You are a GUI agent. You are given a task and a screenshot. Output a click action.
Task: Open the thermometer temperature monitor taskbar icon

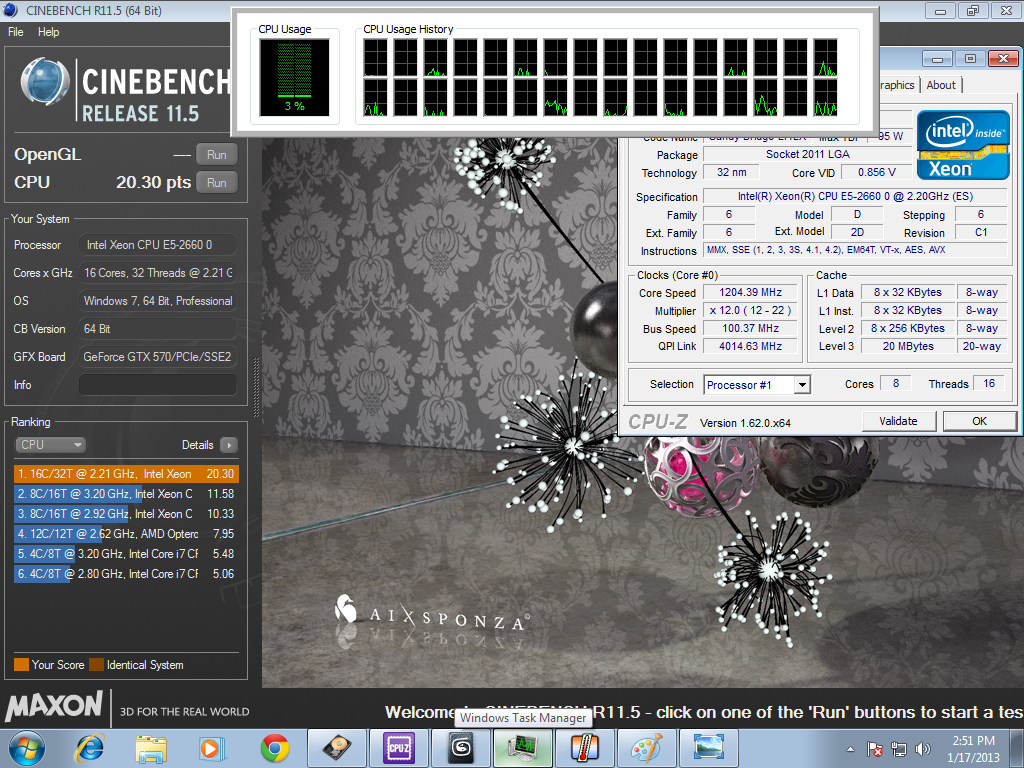(585, 748)
